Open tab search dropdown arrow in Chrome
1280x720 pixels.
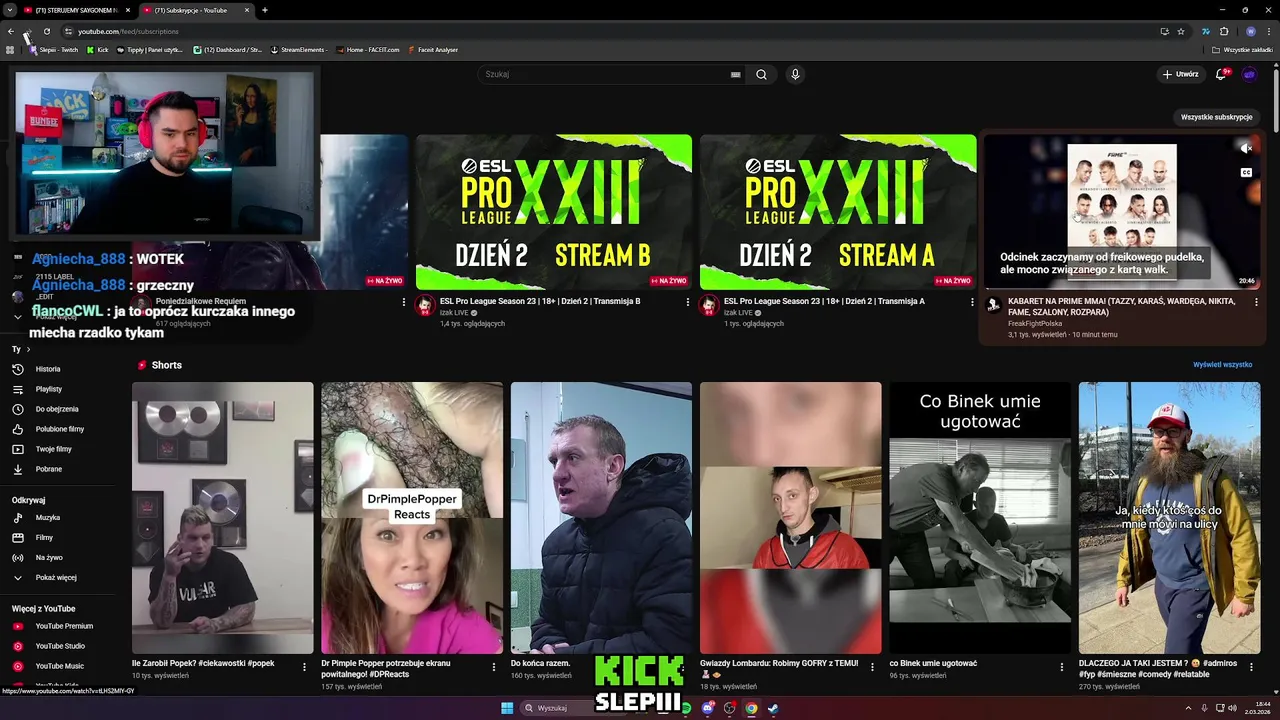tap(10, 10)
